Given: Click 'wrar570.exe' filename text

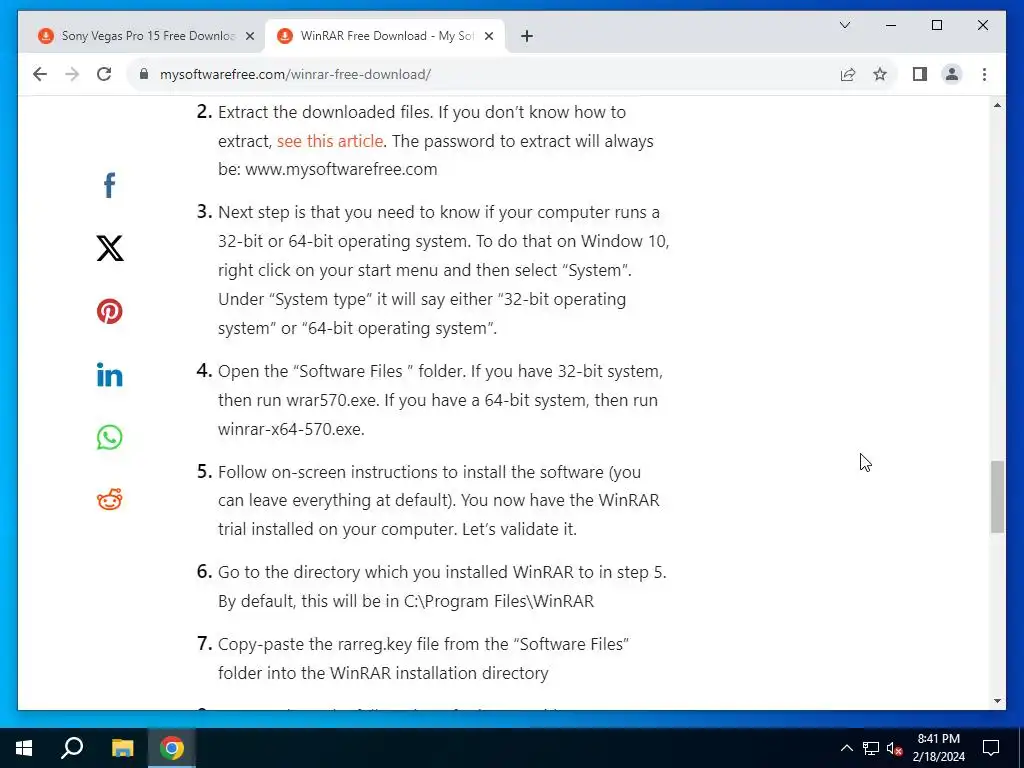Looking at the screenshot, I should point(332,400).
